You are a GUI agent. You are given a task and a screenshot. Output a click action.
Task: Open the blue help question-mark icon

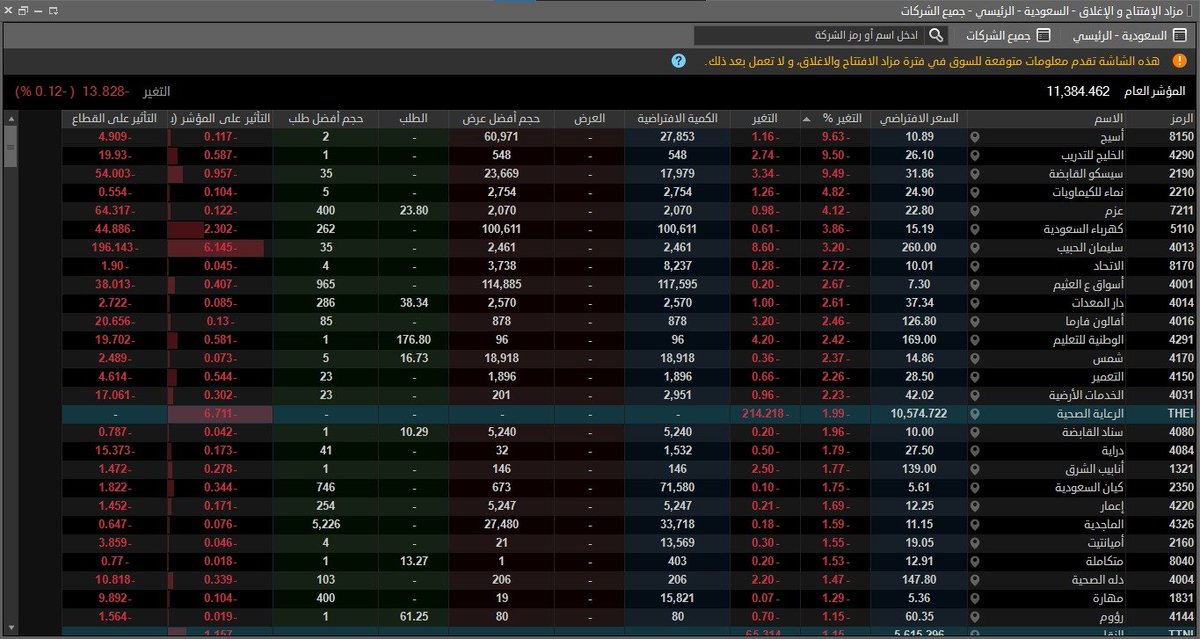coord(679,61)
